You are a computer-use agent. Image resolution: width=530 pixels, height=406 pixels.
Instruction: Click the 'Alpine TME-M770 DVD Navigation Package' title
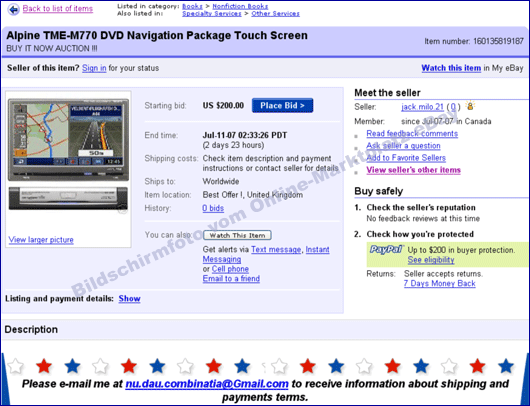pos(157,35)
